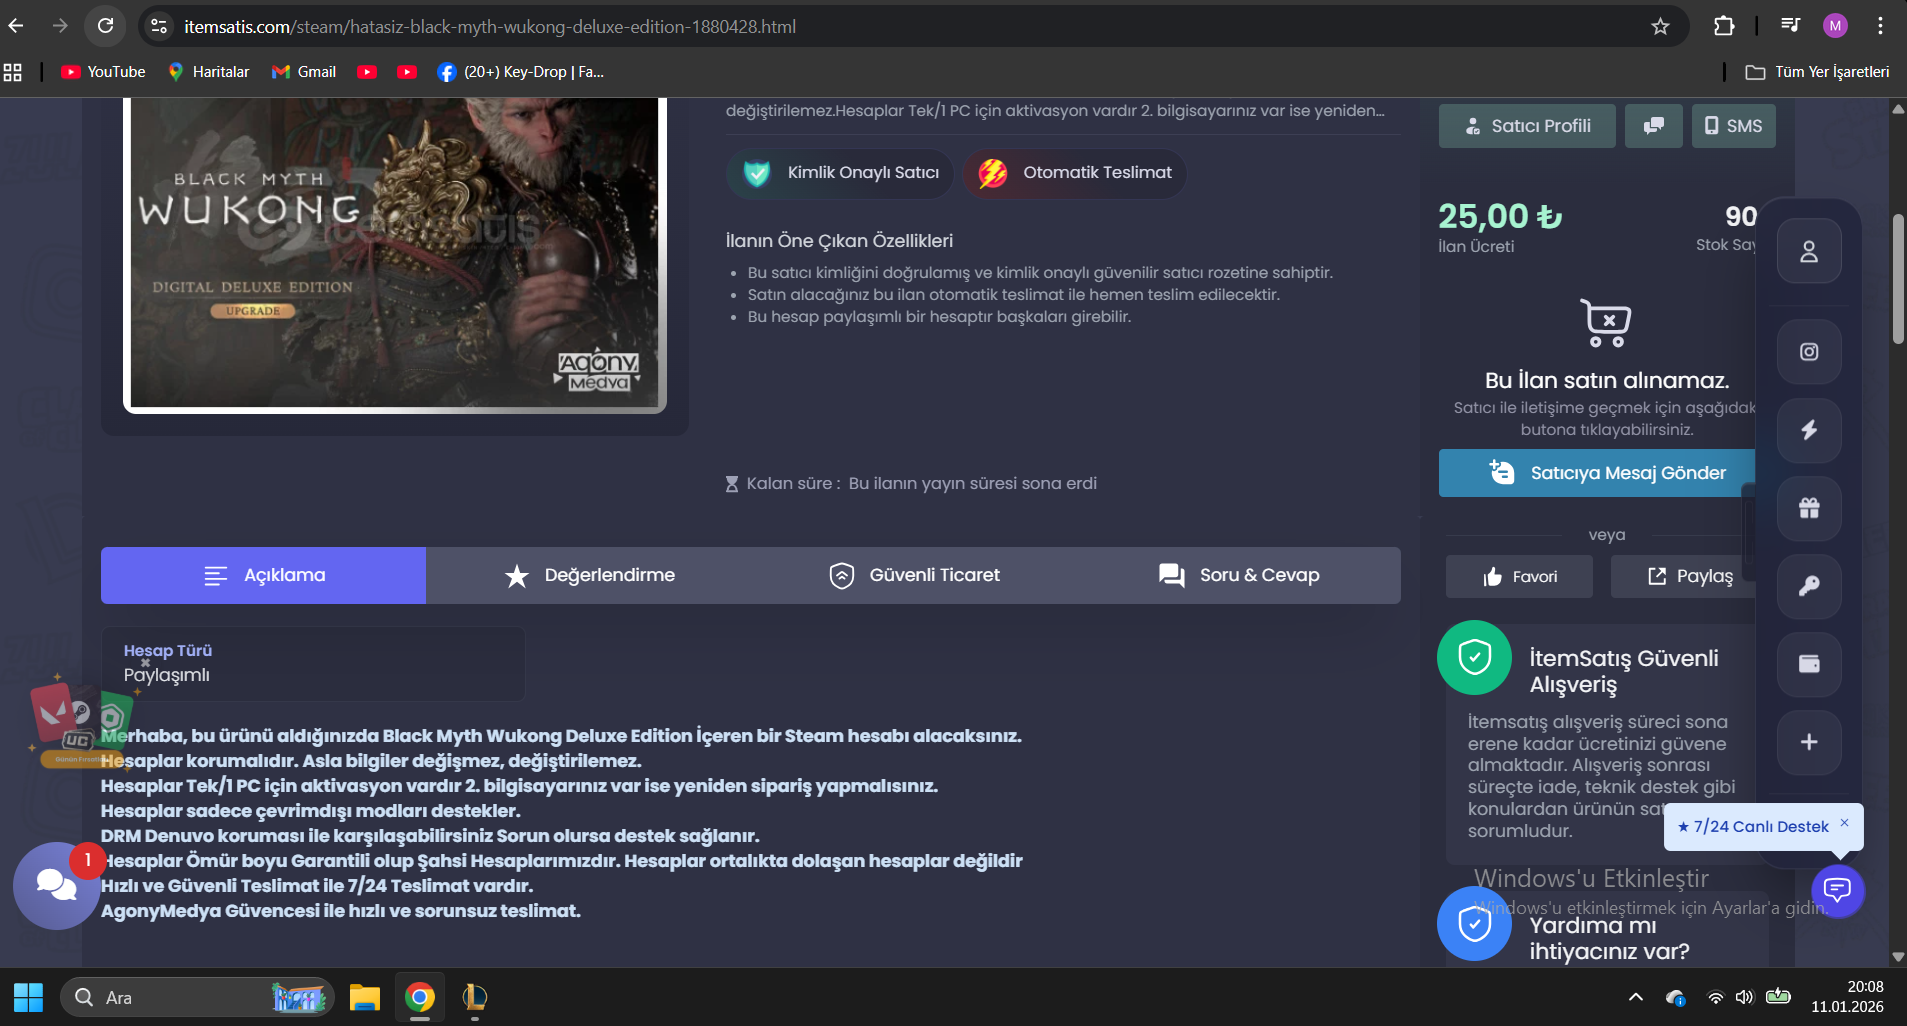This screenshot has height=1026, width=1907.
Task: Click the key icon in side panel
Action: (1809, 586)
